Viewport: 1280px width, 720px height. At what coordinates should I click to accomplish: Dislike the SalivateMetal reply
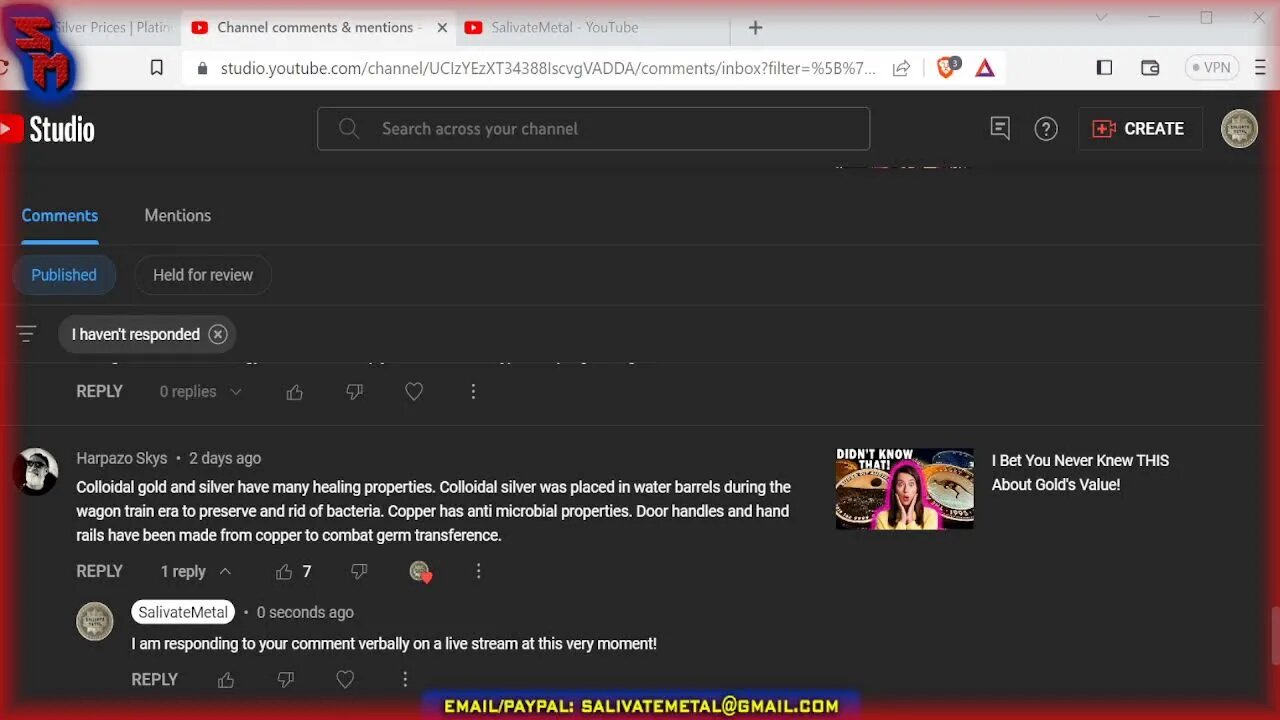(x=285, y=680)
